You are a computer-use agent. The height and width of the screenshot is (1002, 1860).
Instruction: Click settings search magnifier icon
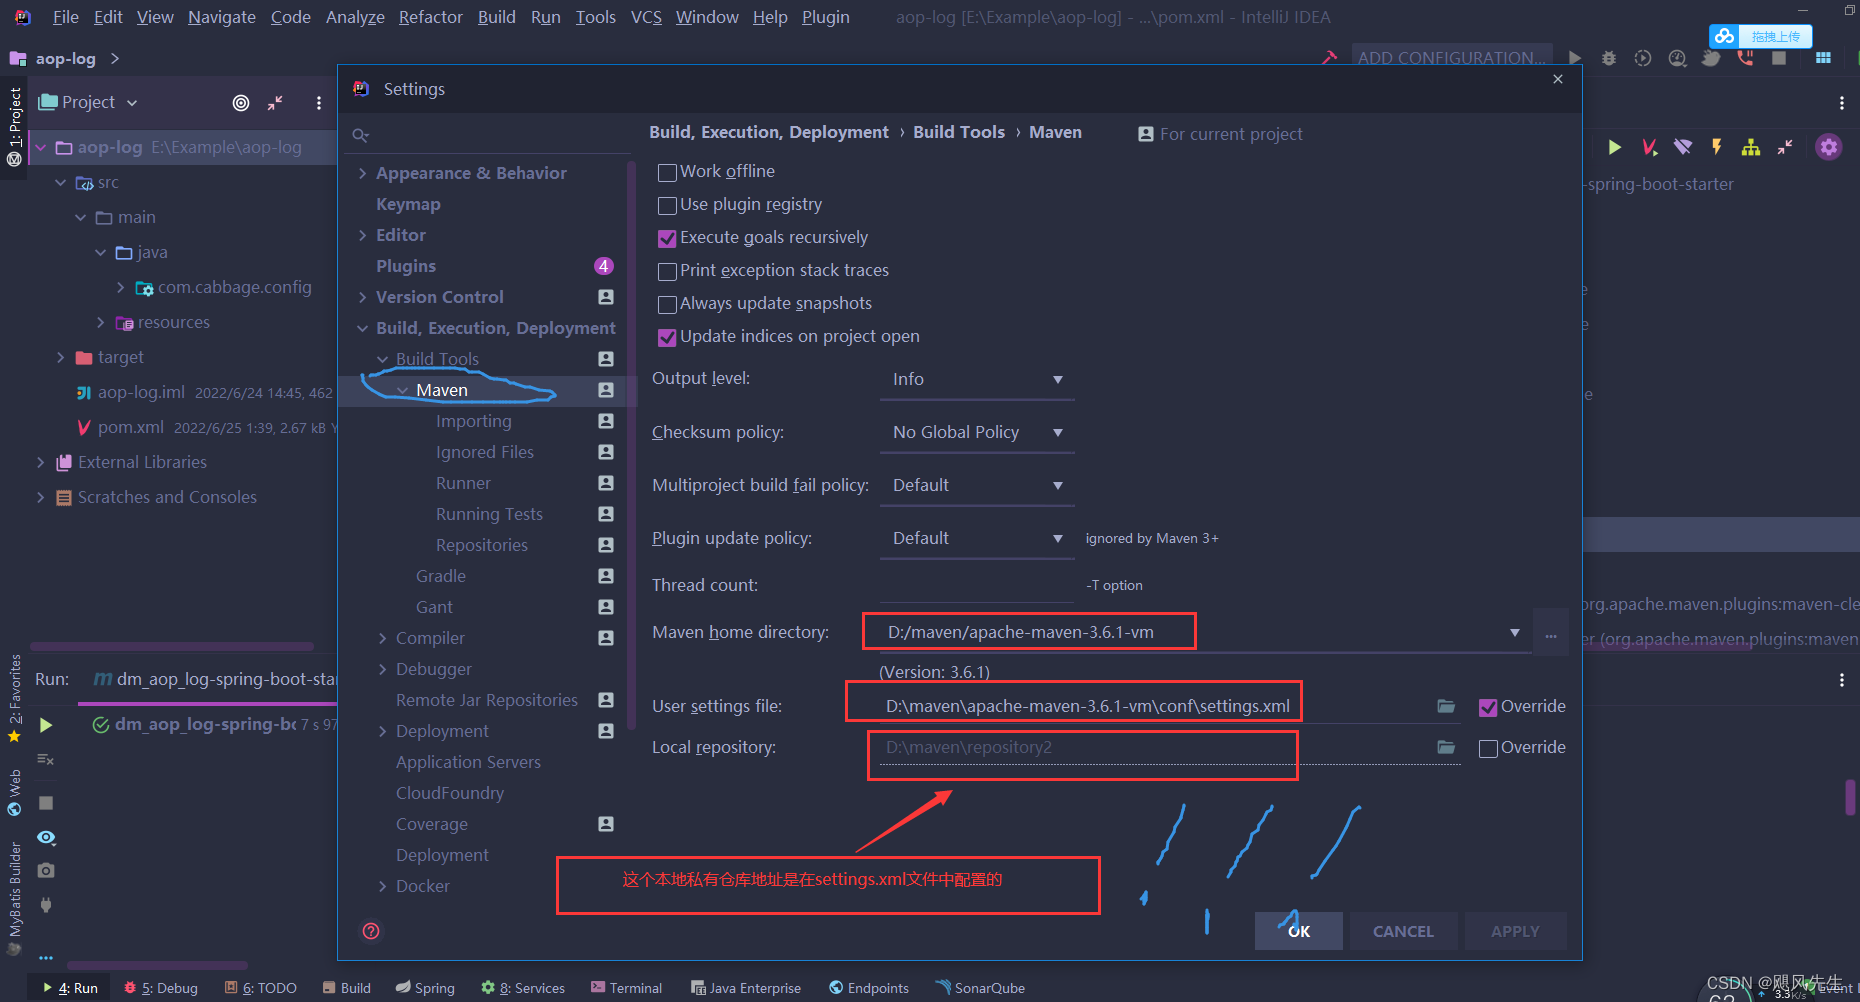tap(361, 135)
